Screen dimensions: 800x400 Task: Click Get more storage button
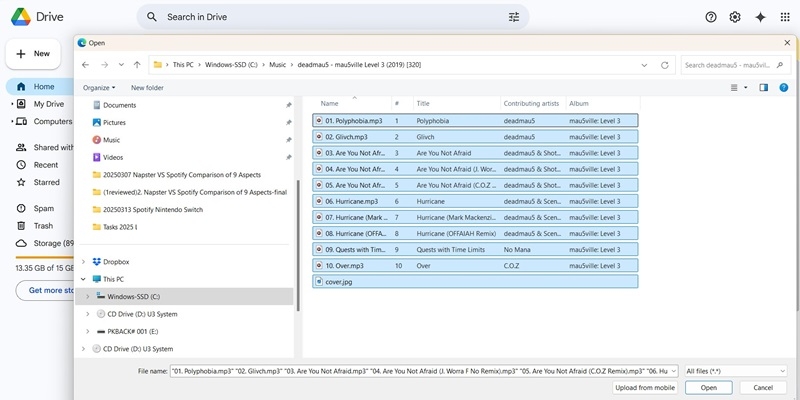coord(46,290)
